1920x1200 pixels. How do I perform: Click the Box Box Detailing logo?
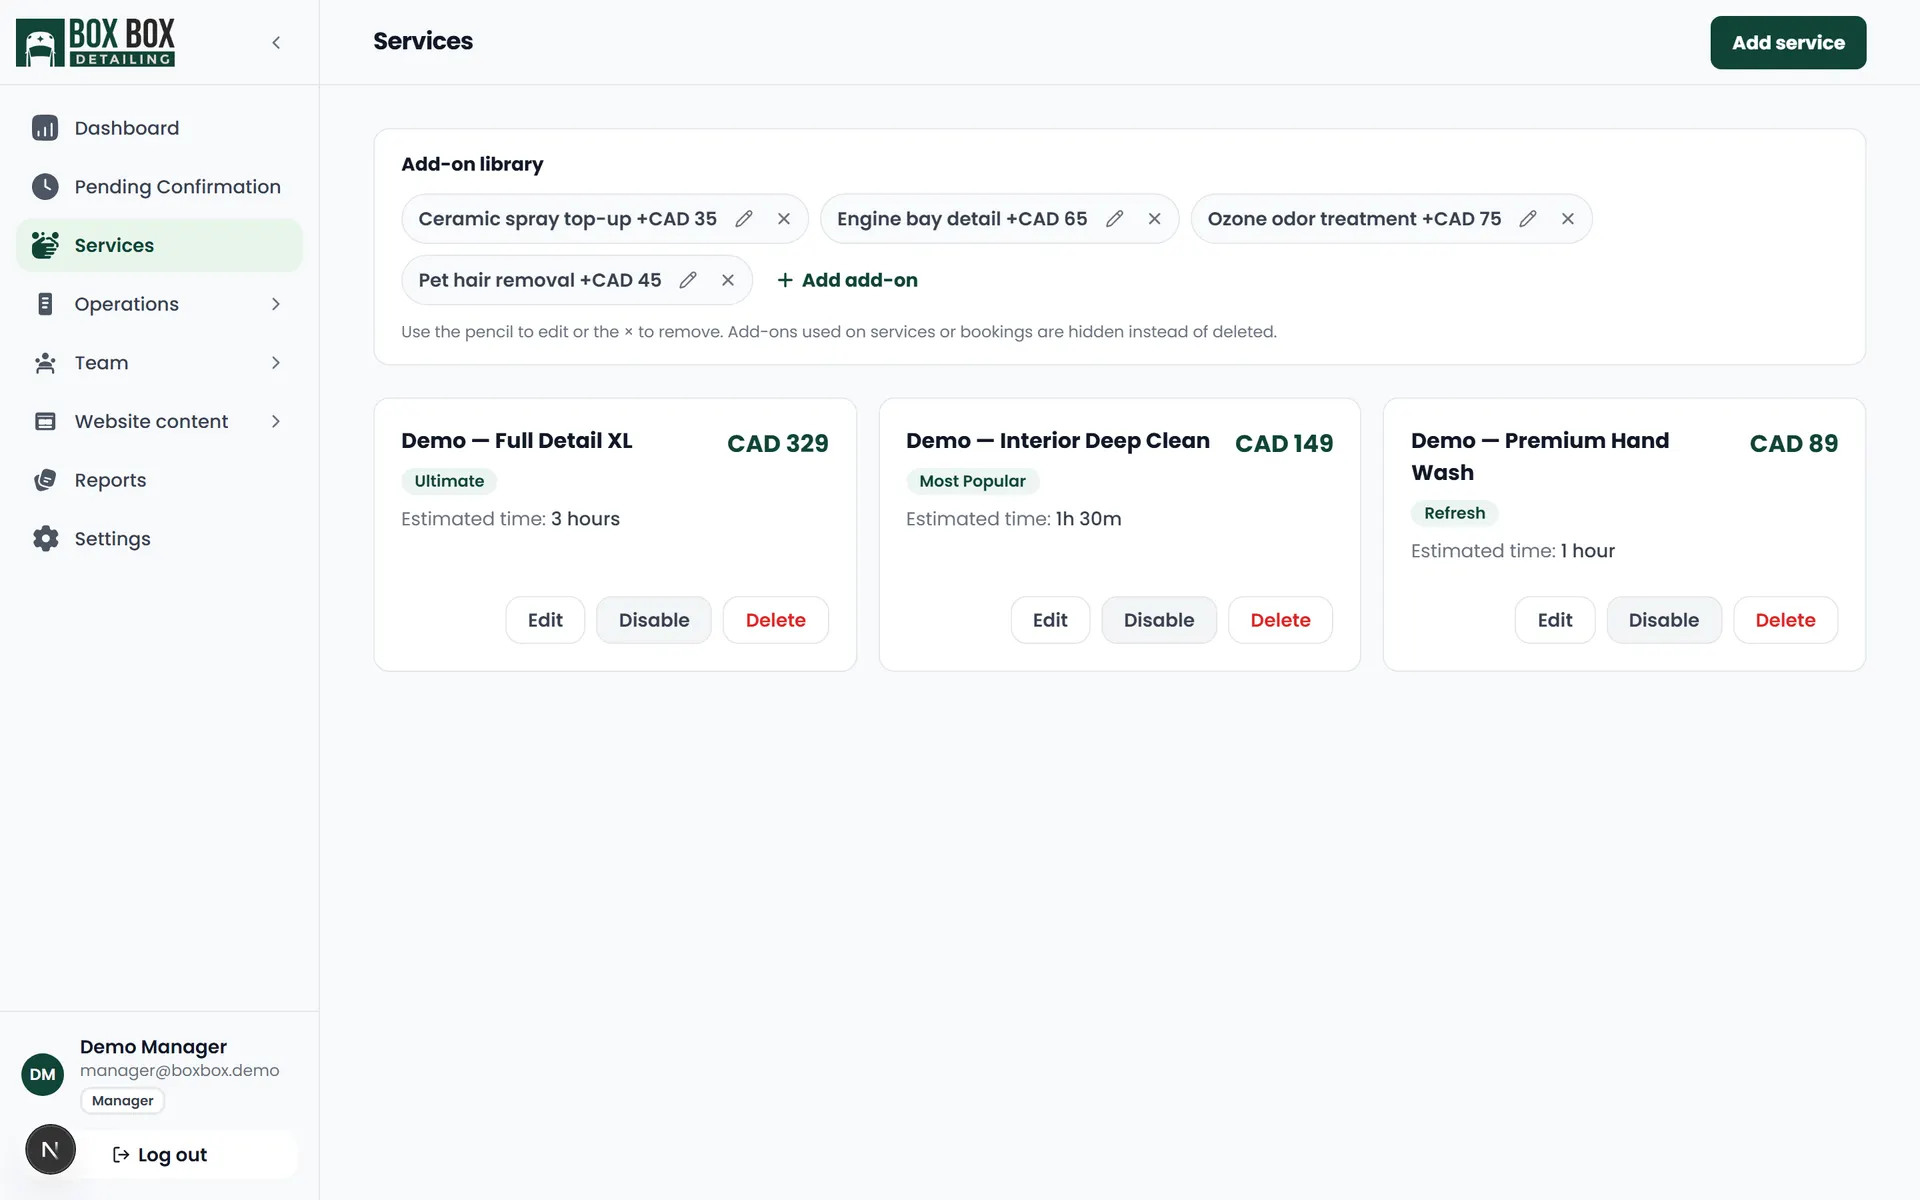pos(95,42)
